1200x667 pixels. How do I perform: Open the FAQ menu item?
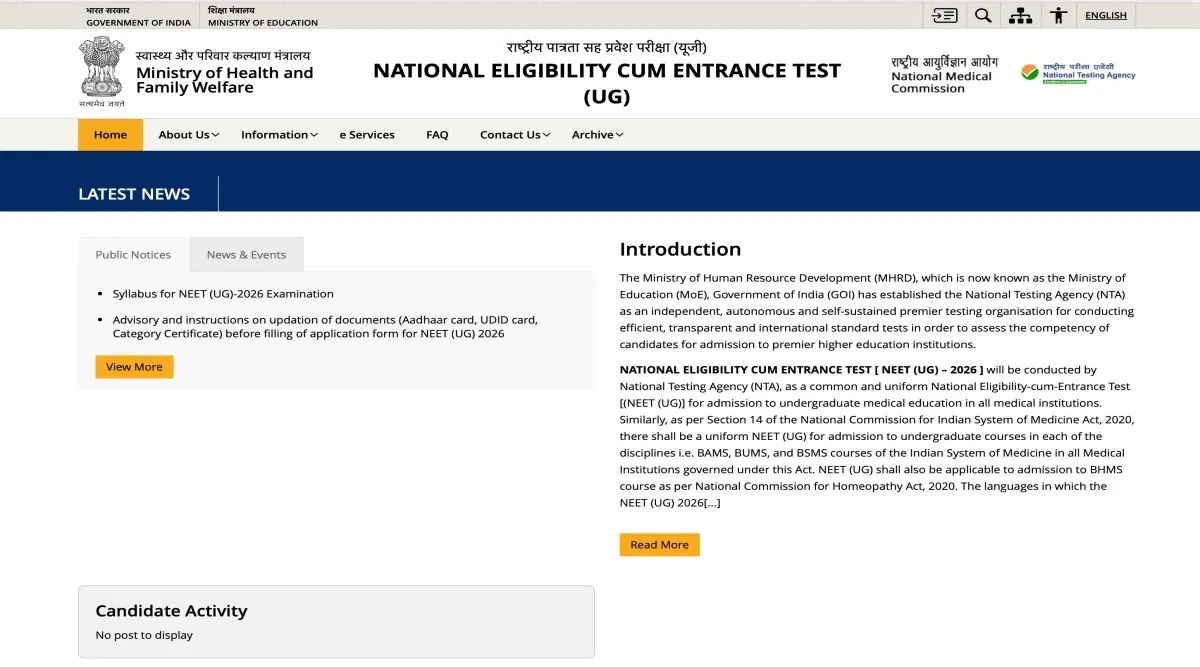[x=437, y=135]
